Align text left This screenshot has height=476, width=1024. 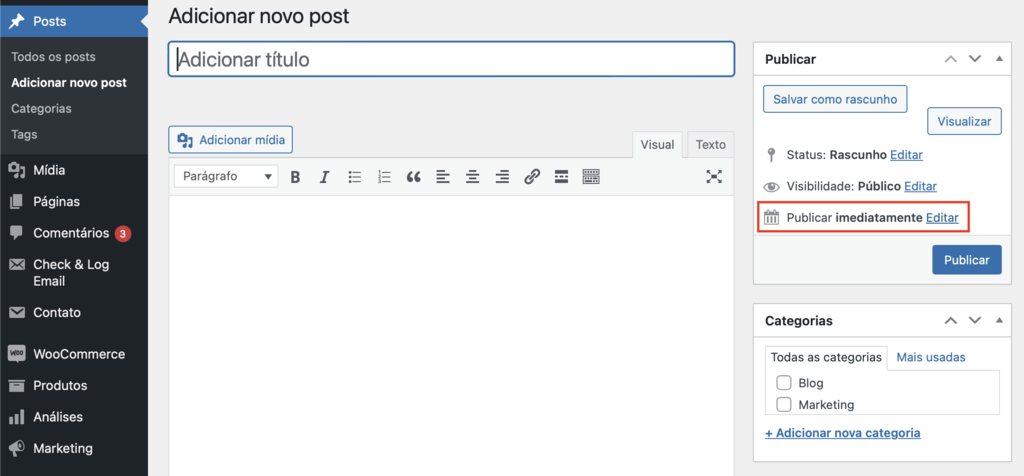click(443, 176)
